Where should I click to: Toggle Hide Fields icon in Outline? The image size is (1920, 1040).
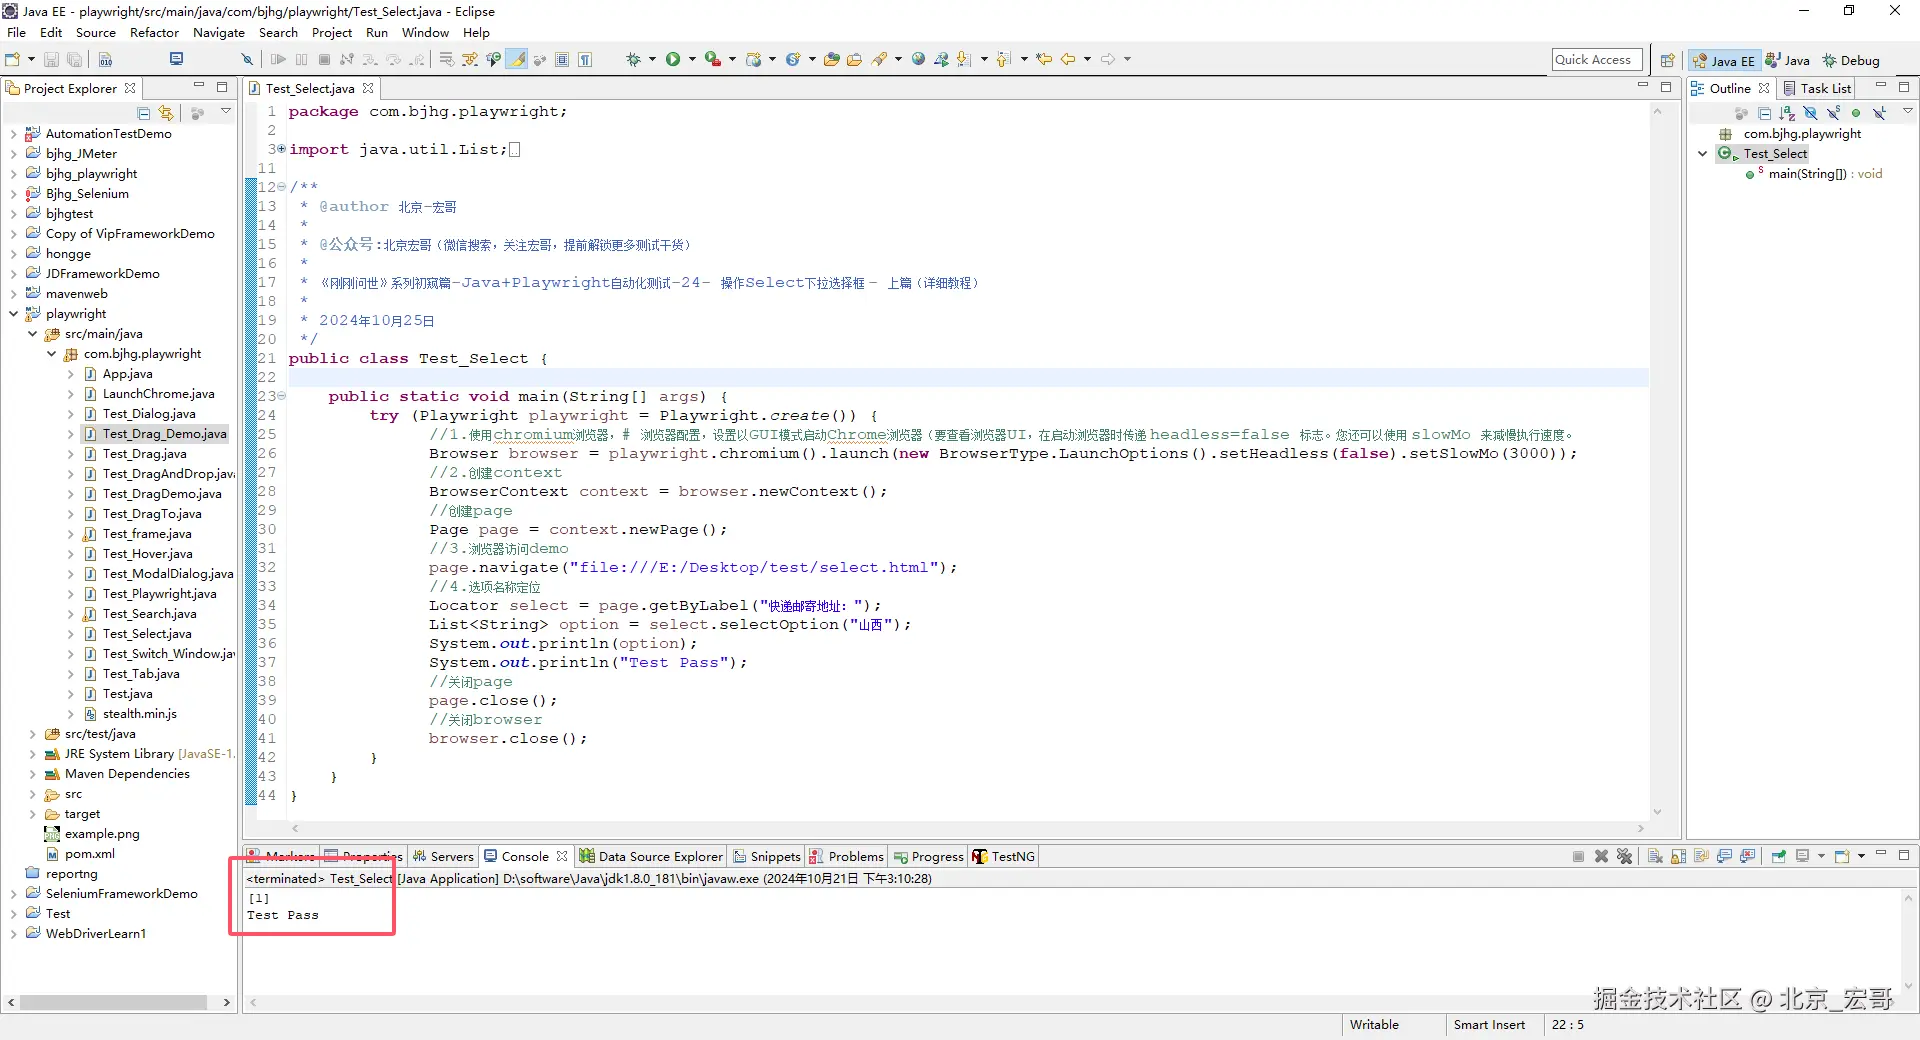(x=1810, y=113)
